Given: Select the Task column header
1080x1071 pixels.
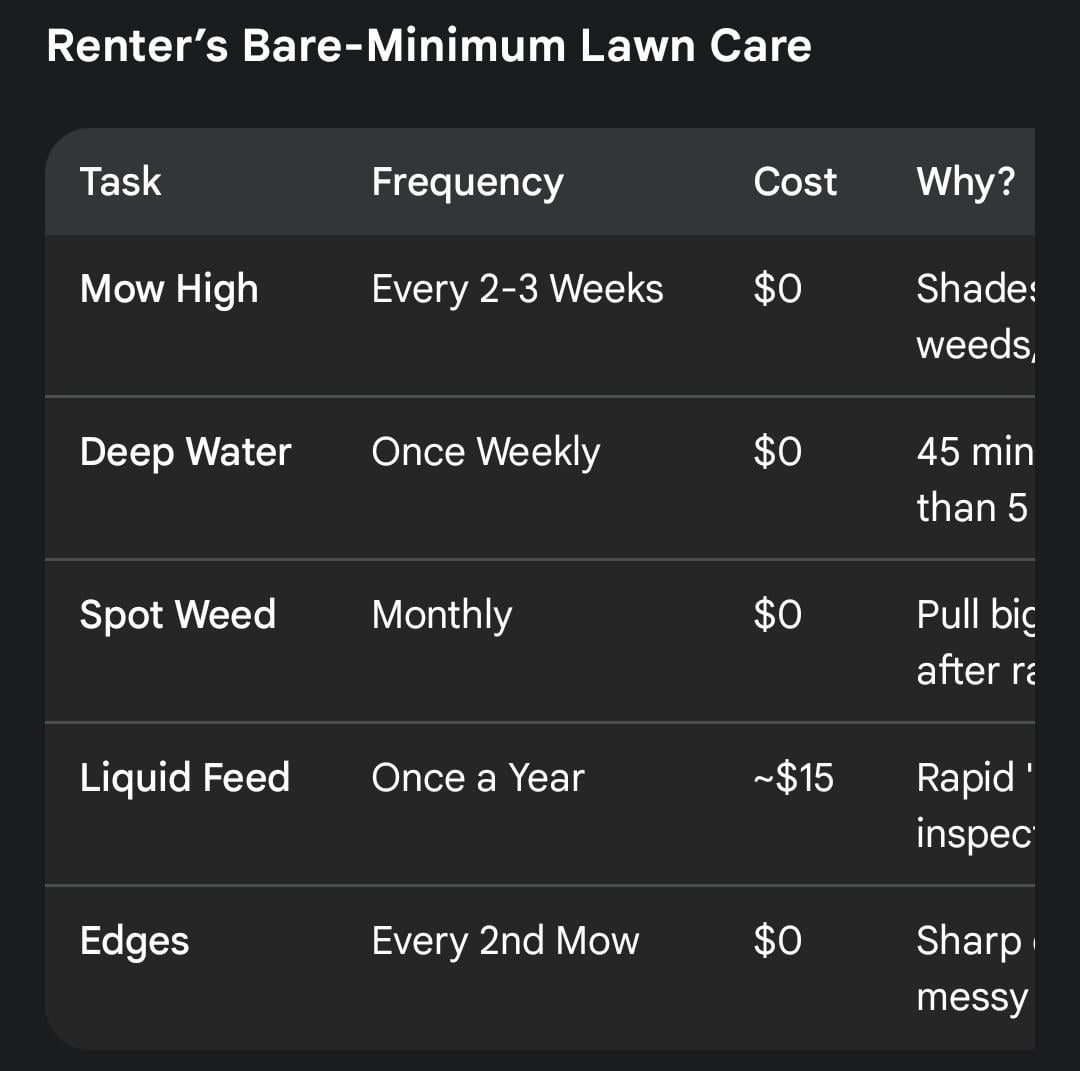Looking at the screenshot, I should (x=120, y=182).
